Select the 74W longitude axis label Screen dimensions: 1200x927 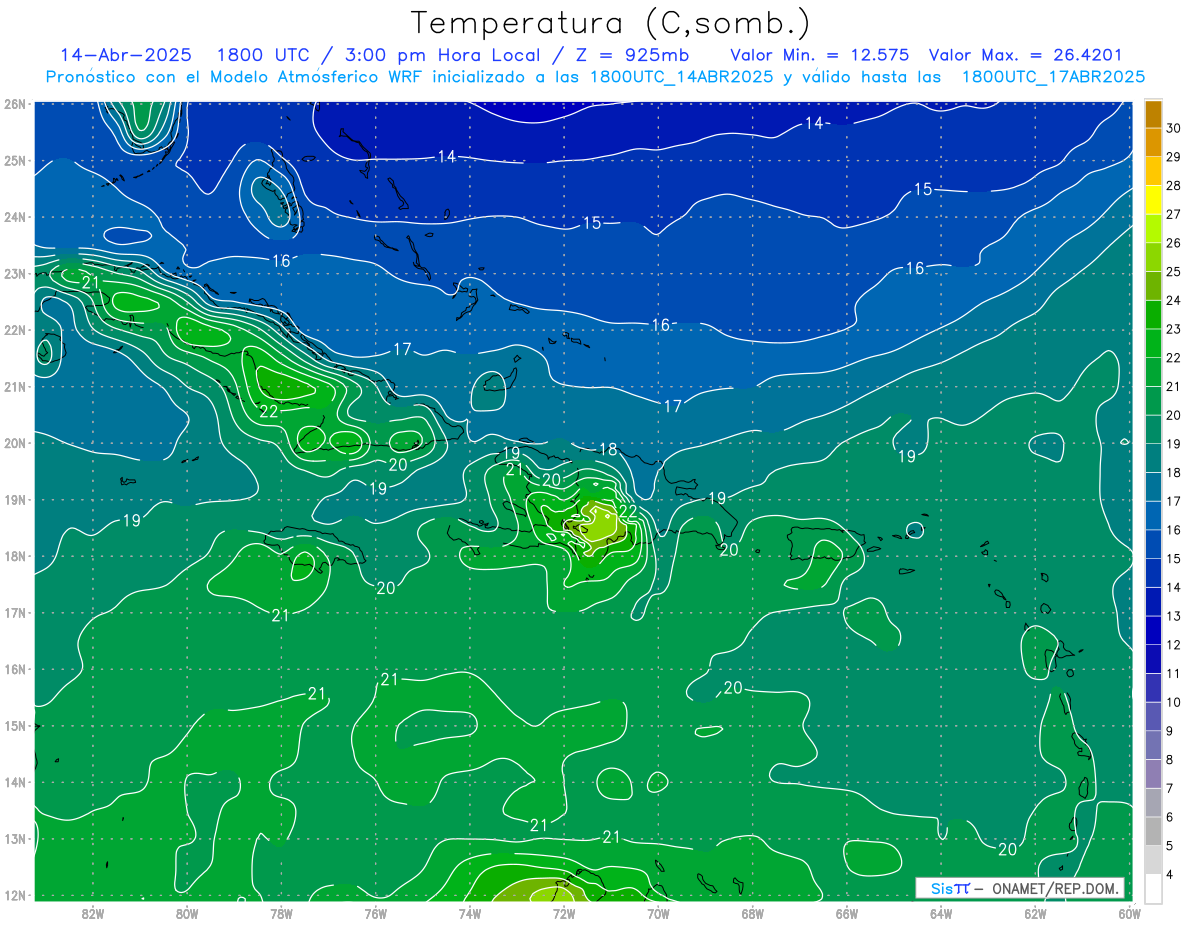pyautogui.click(x=469, y=912)
